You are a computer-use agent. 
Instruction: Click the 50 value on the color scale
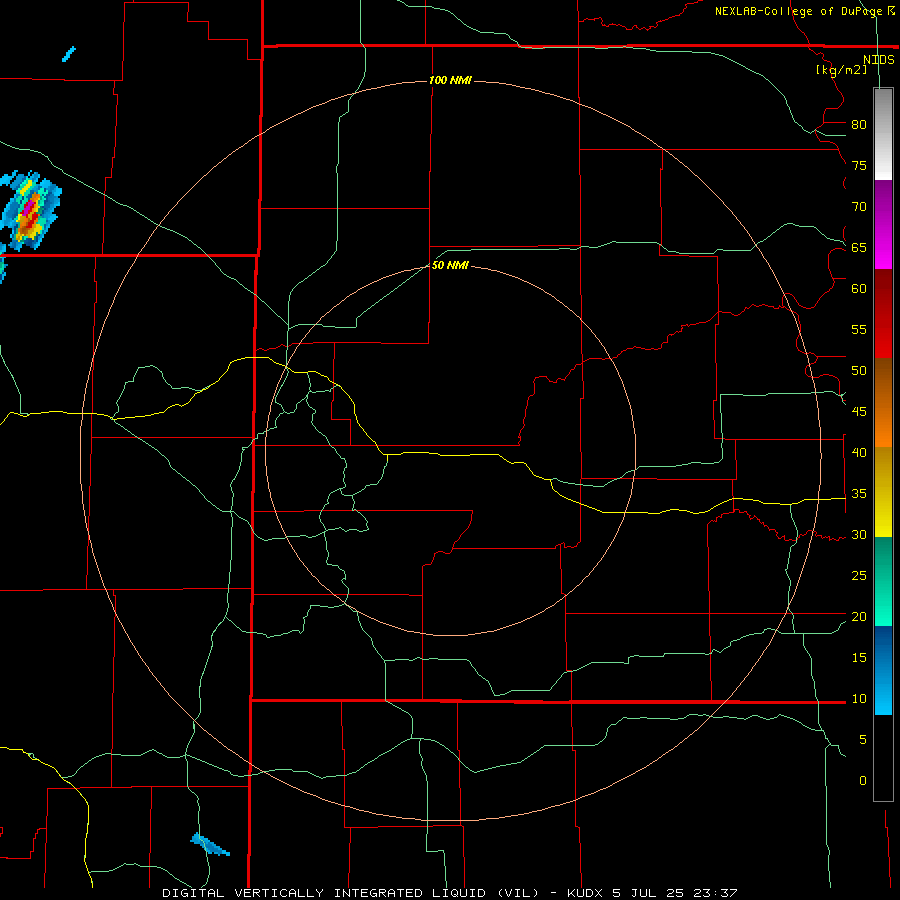pos(859,371)
